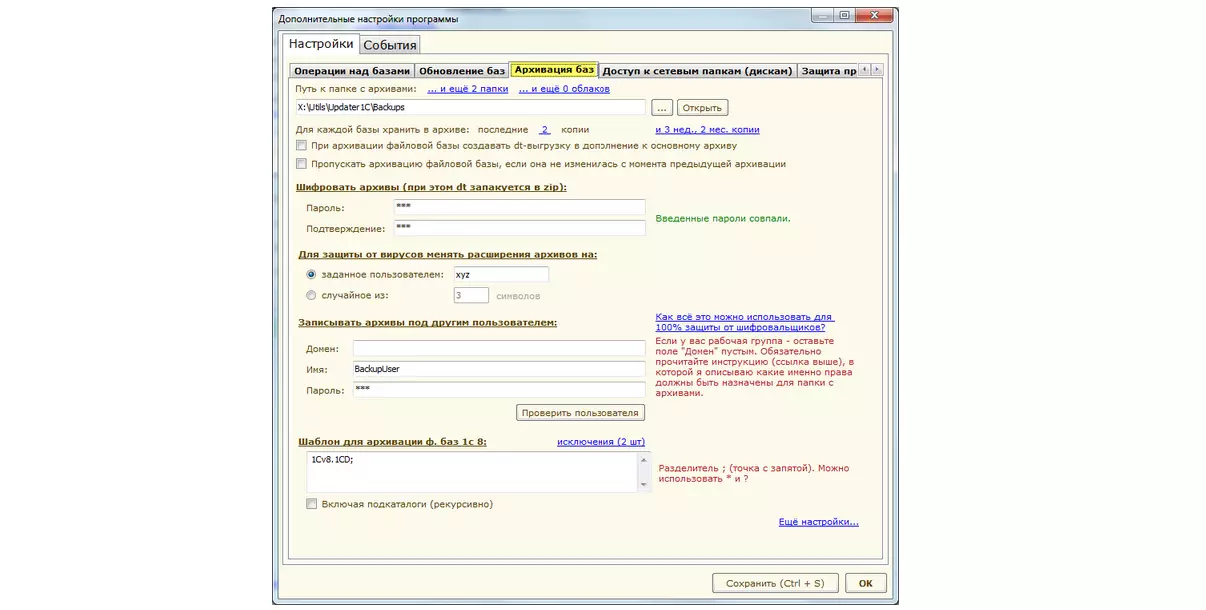Click the template box scroll down arrow
The width and height of the screenshot is (1206, 610).
(644, 485)
